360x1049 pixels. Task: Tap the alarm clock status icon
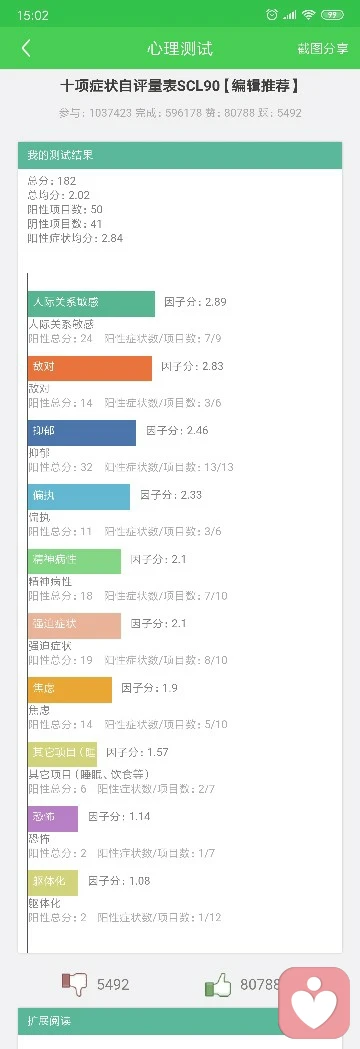tap(271, 14)
